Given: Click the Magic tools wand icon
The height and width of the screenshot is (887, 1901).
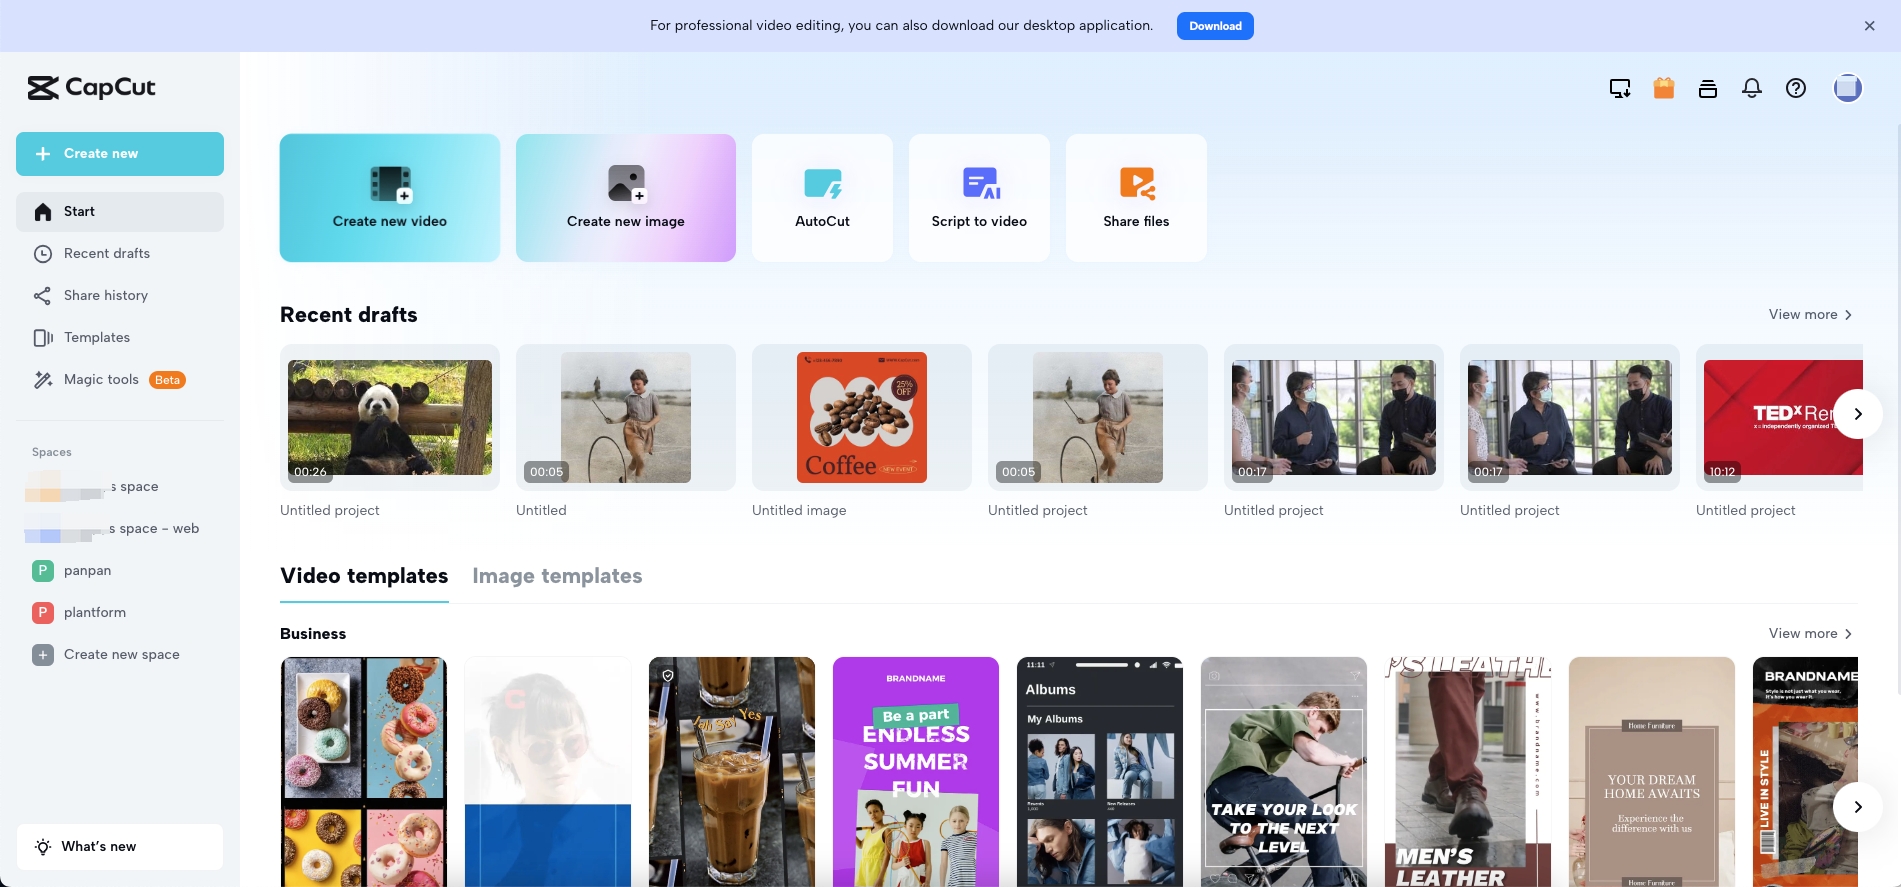Looking at the screenshot, I should pos(43,380).
